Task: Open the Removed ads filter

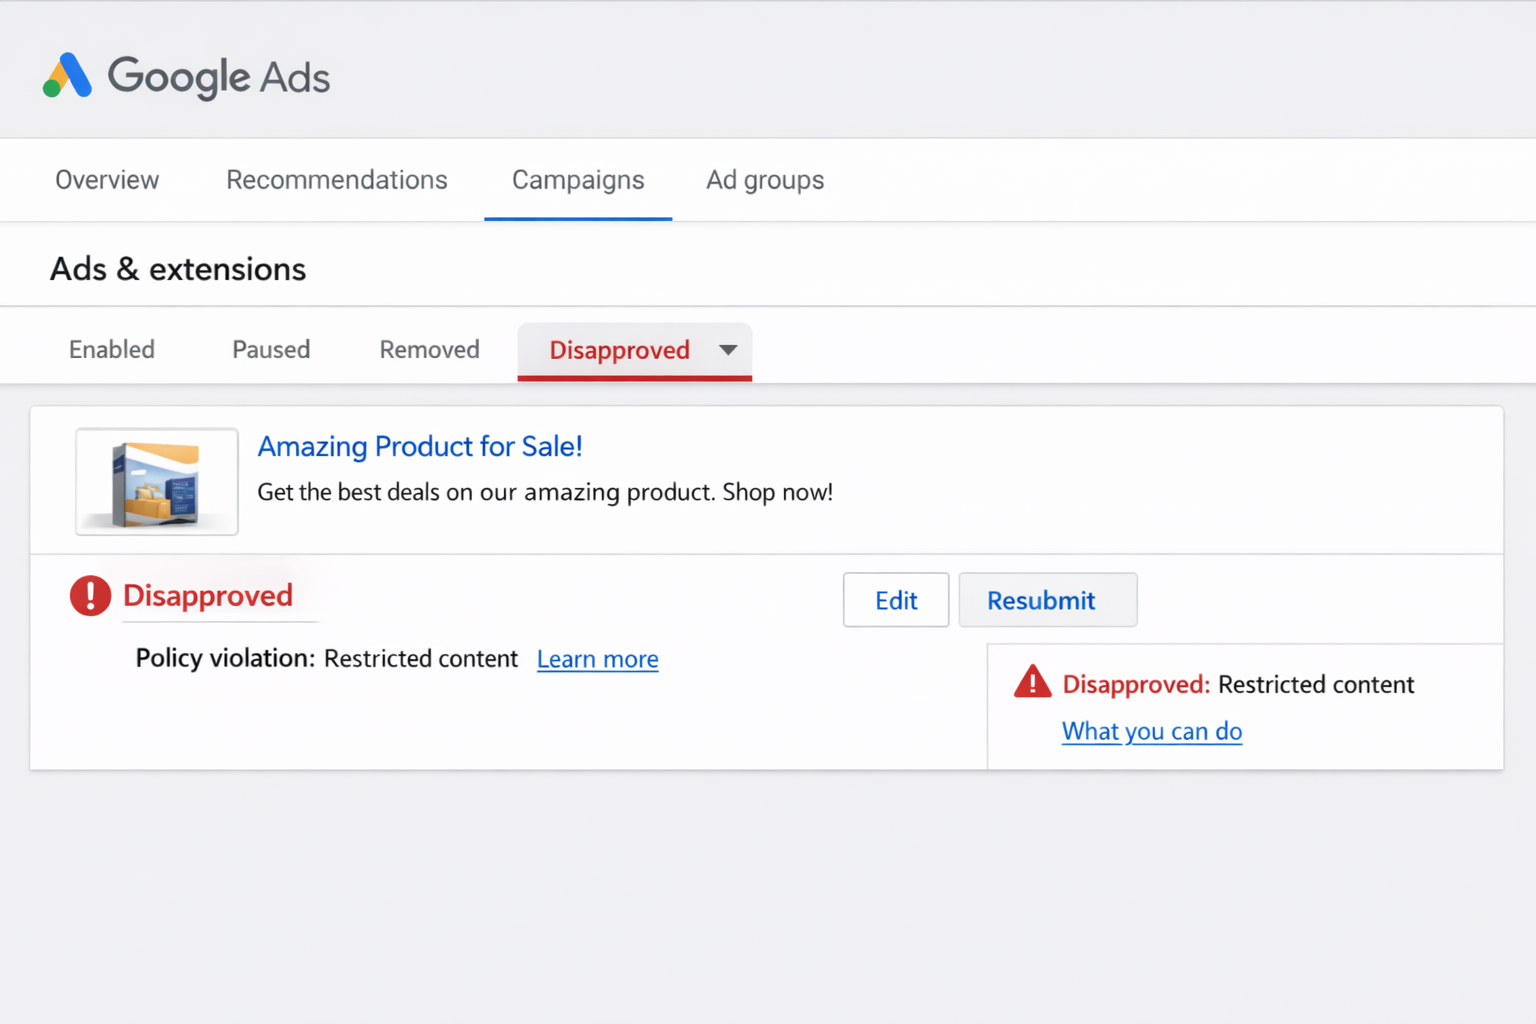Action: pos(429,349)
